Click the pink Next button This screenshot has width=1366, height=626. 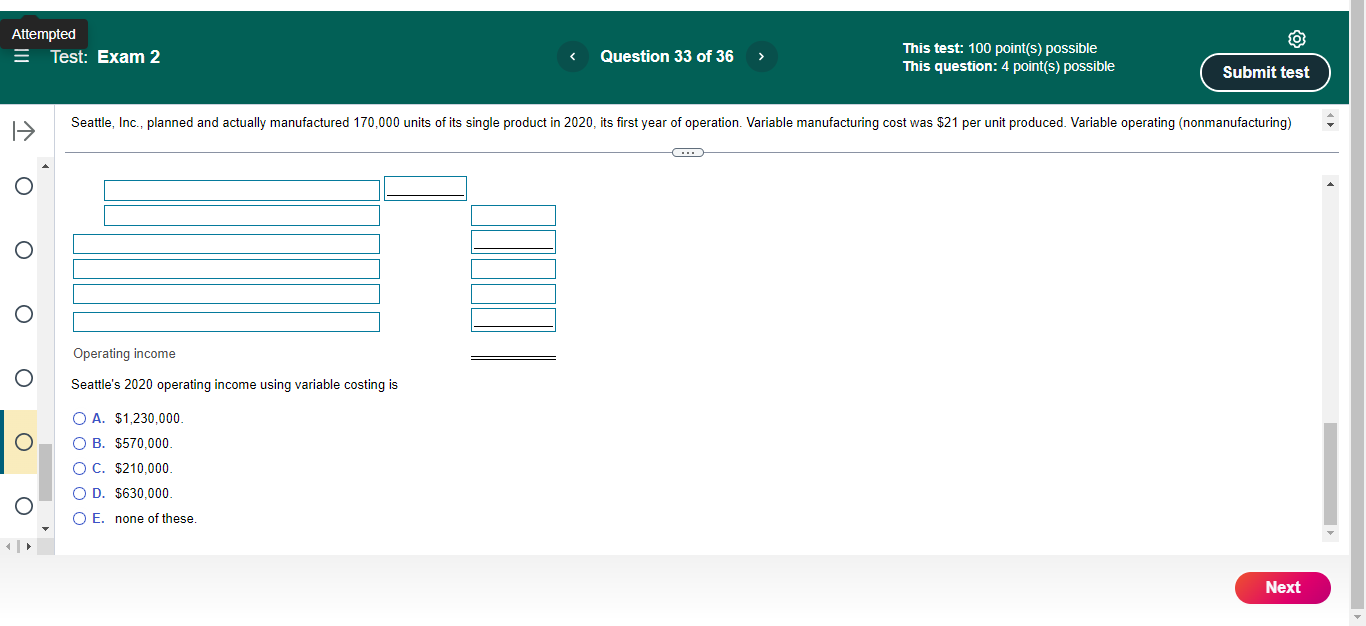(x=1283, y=588)
